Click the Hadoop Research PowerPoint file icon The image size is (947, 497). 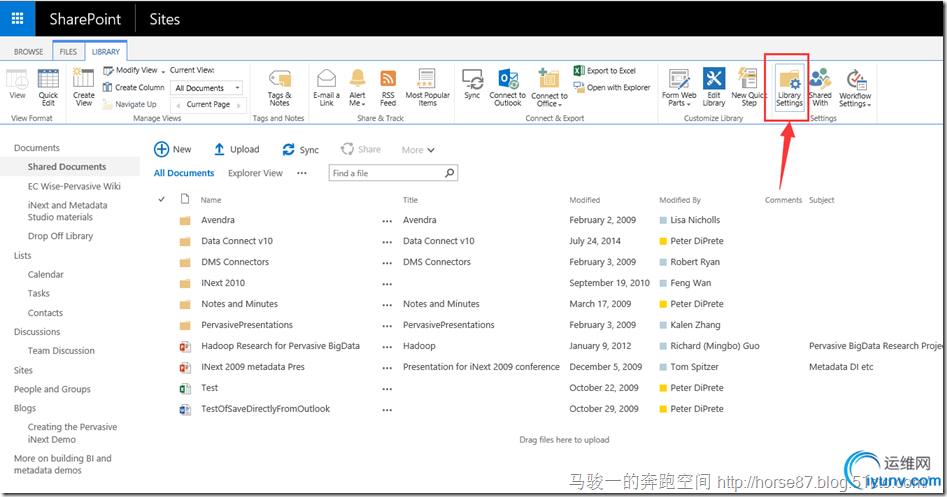pos(185,346)
